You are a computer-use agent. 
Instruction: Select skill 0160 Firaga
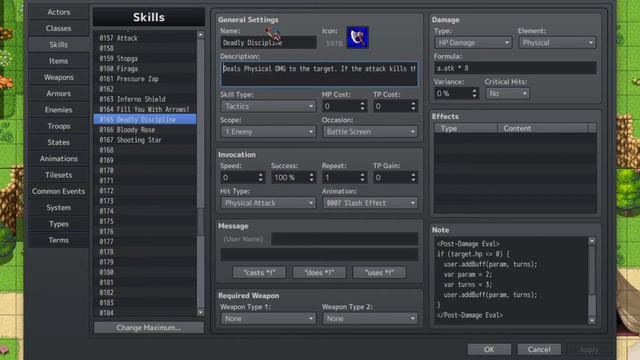[x=145, y=69]
